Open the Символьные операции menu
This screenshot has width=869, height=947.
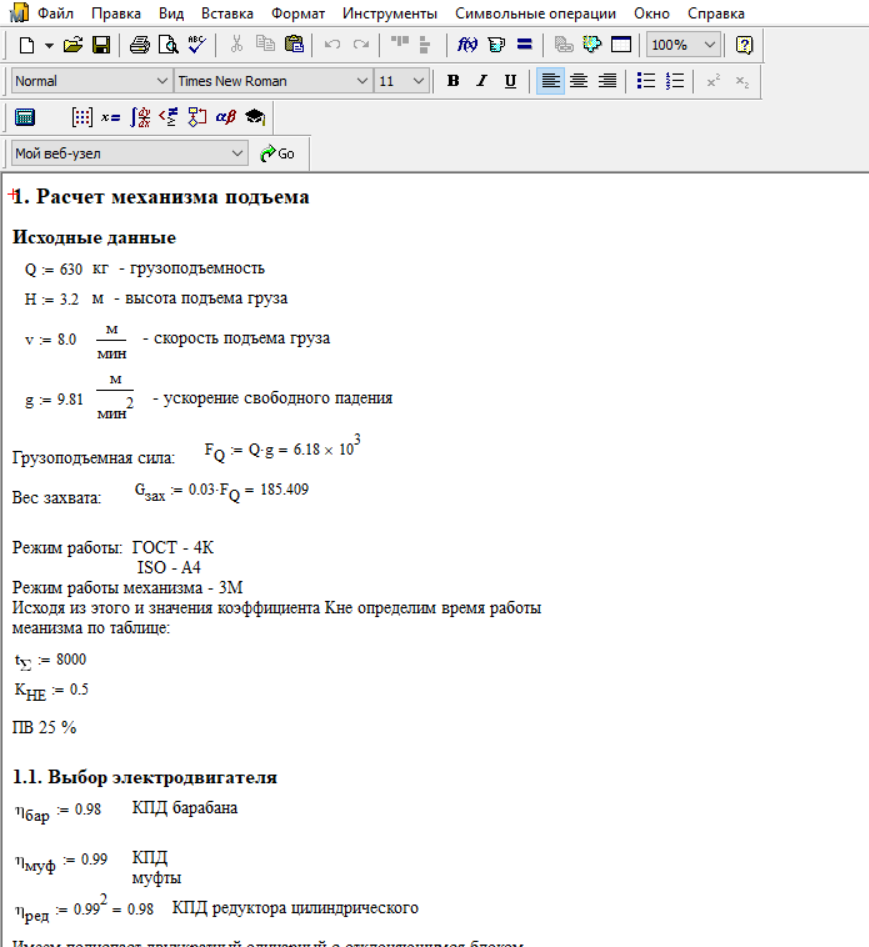coord(535,13)
